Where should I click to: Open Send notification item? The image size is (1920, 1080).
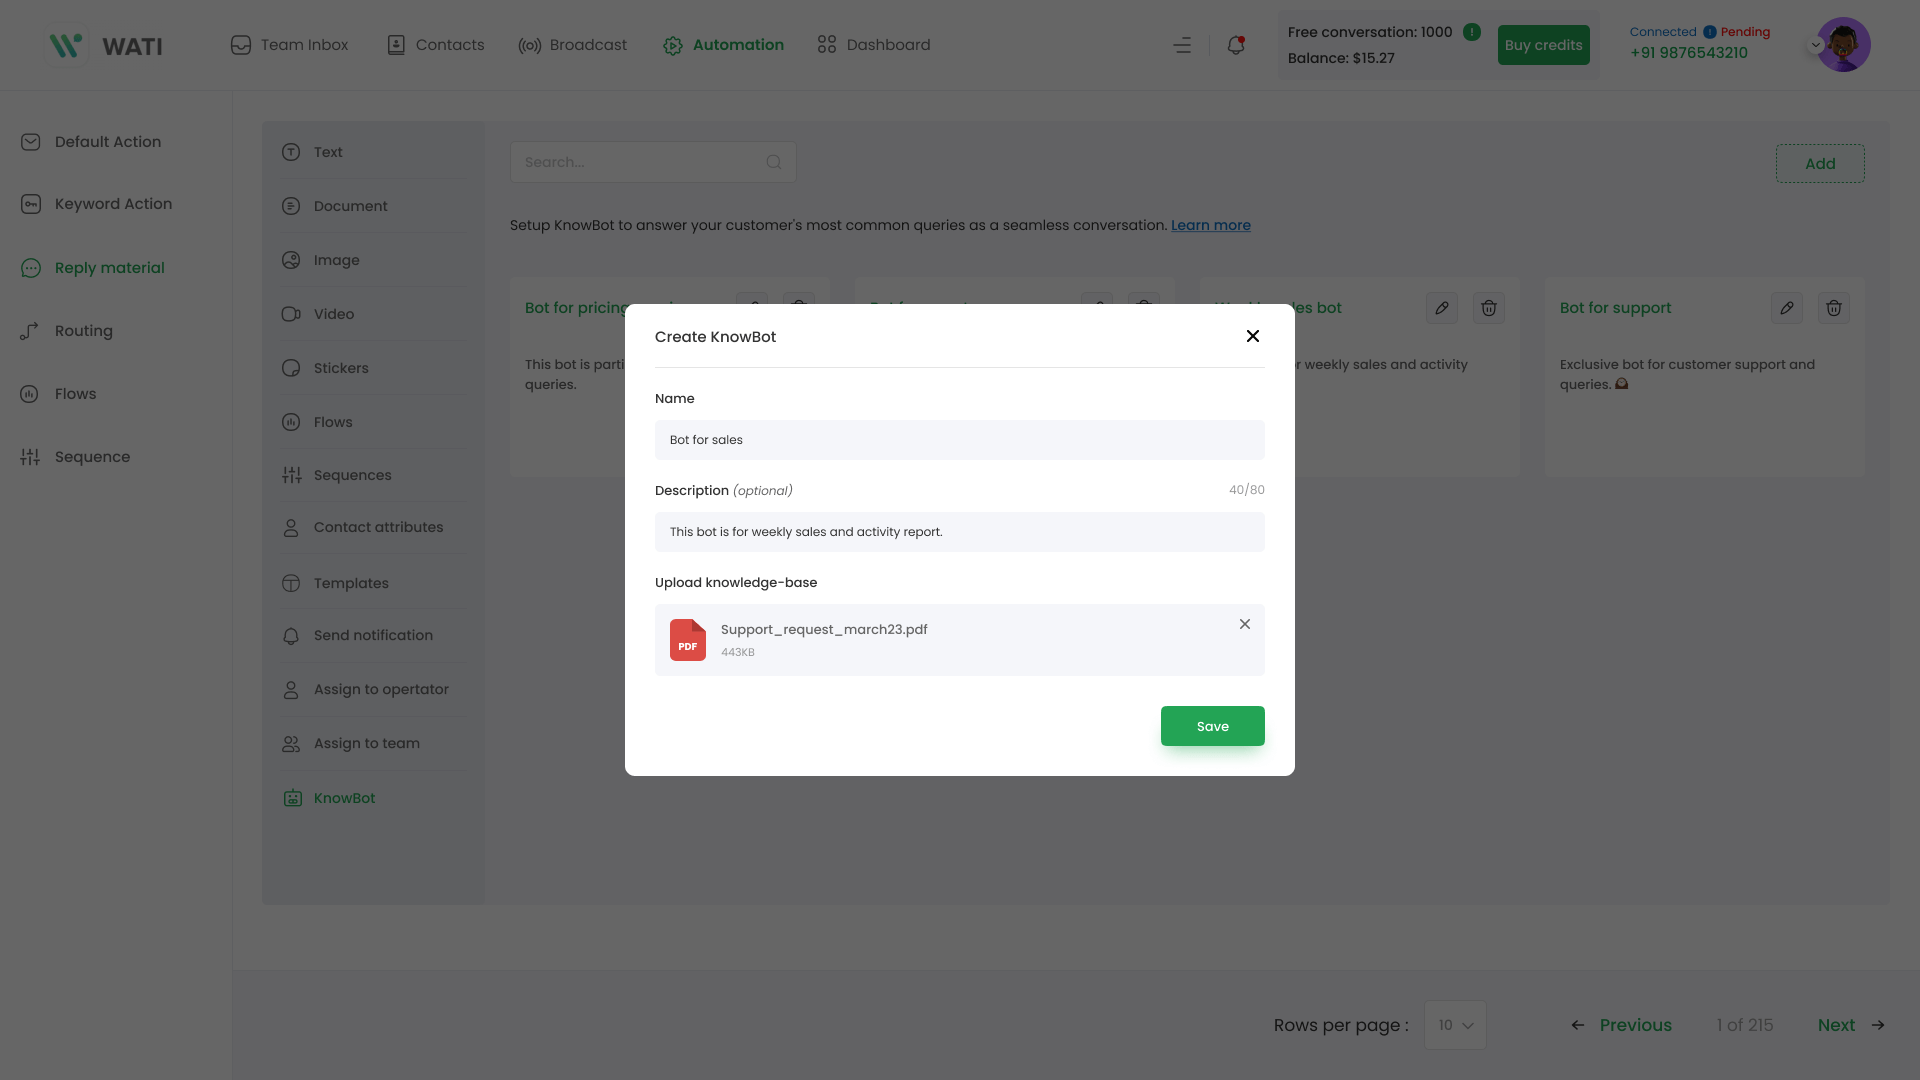tap(372, 635)
